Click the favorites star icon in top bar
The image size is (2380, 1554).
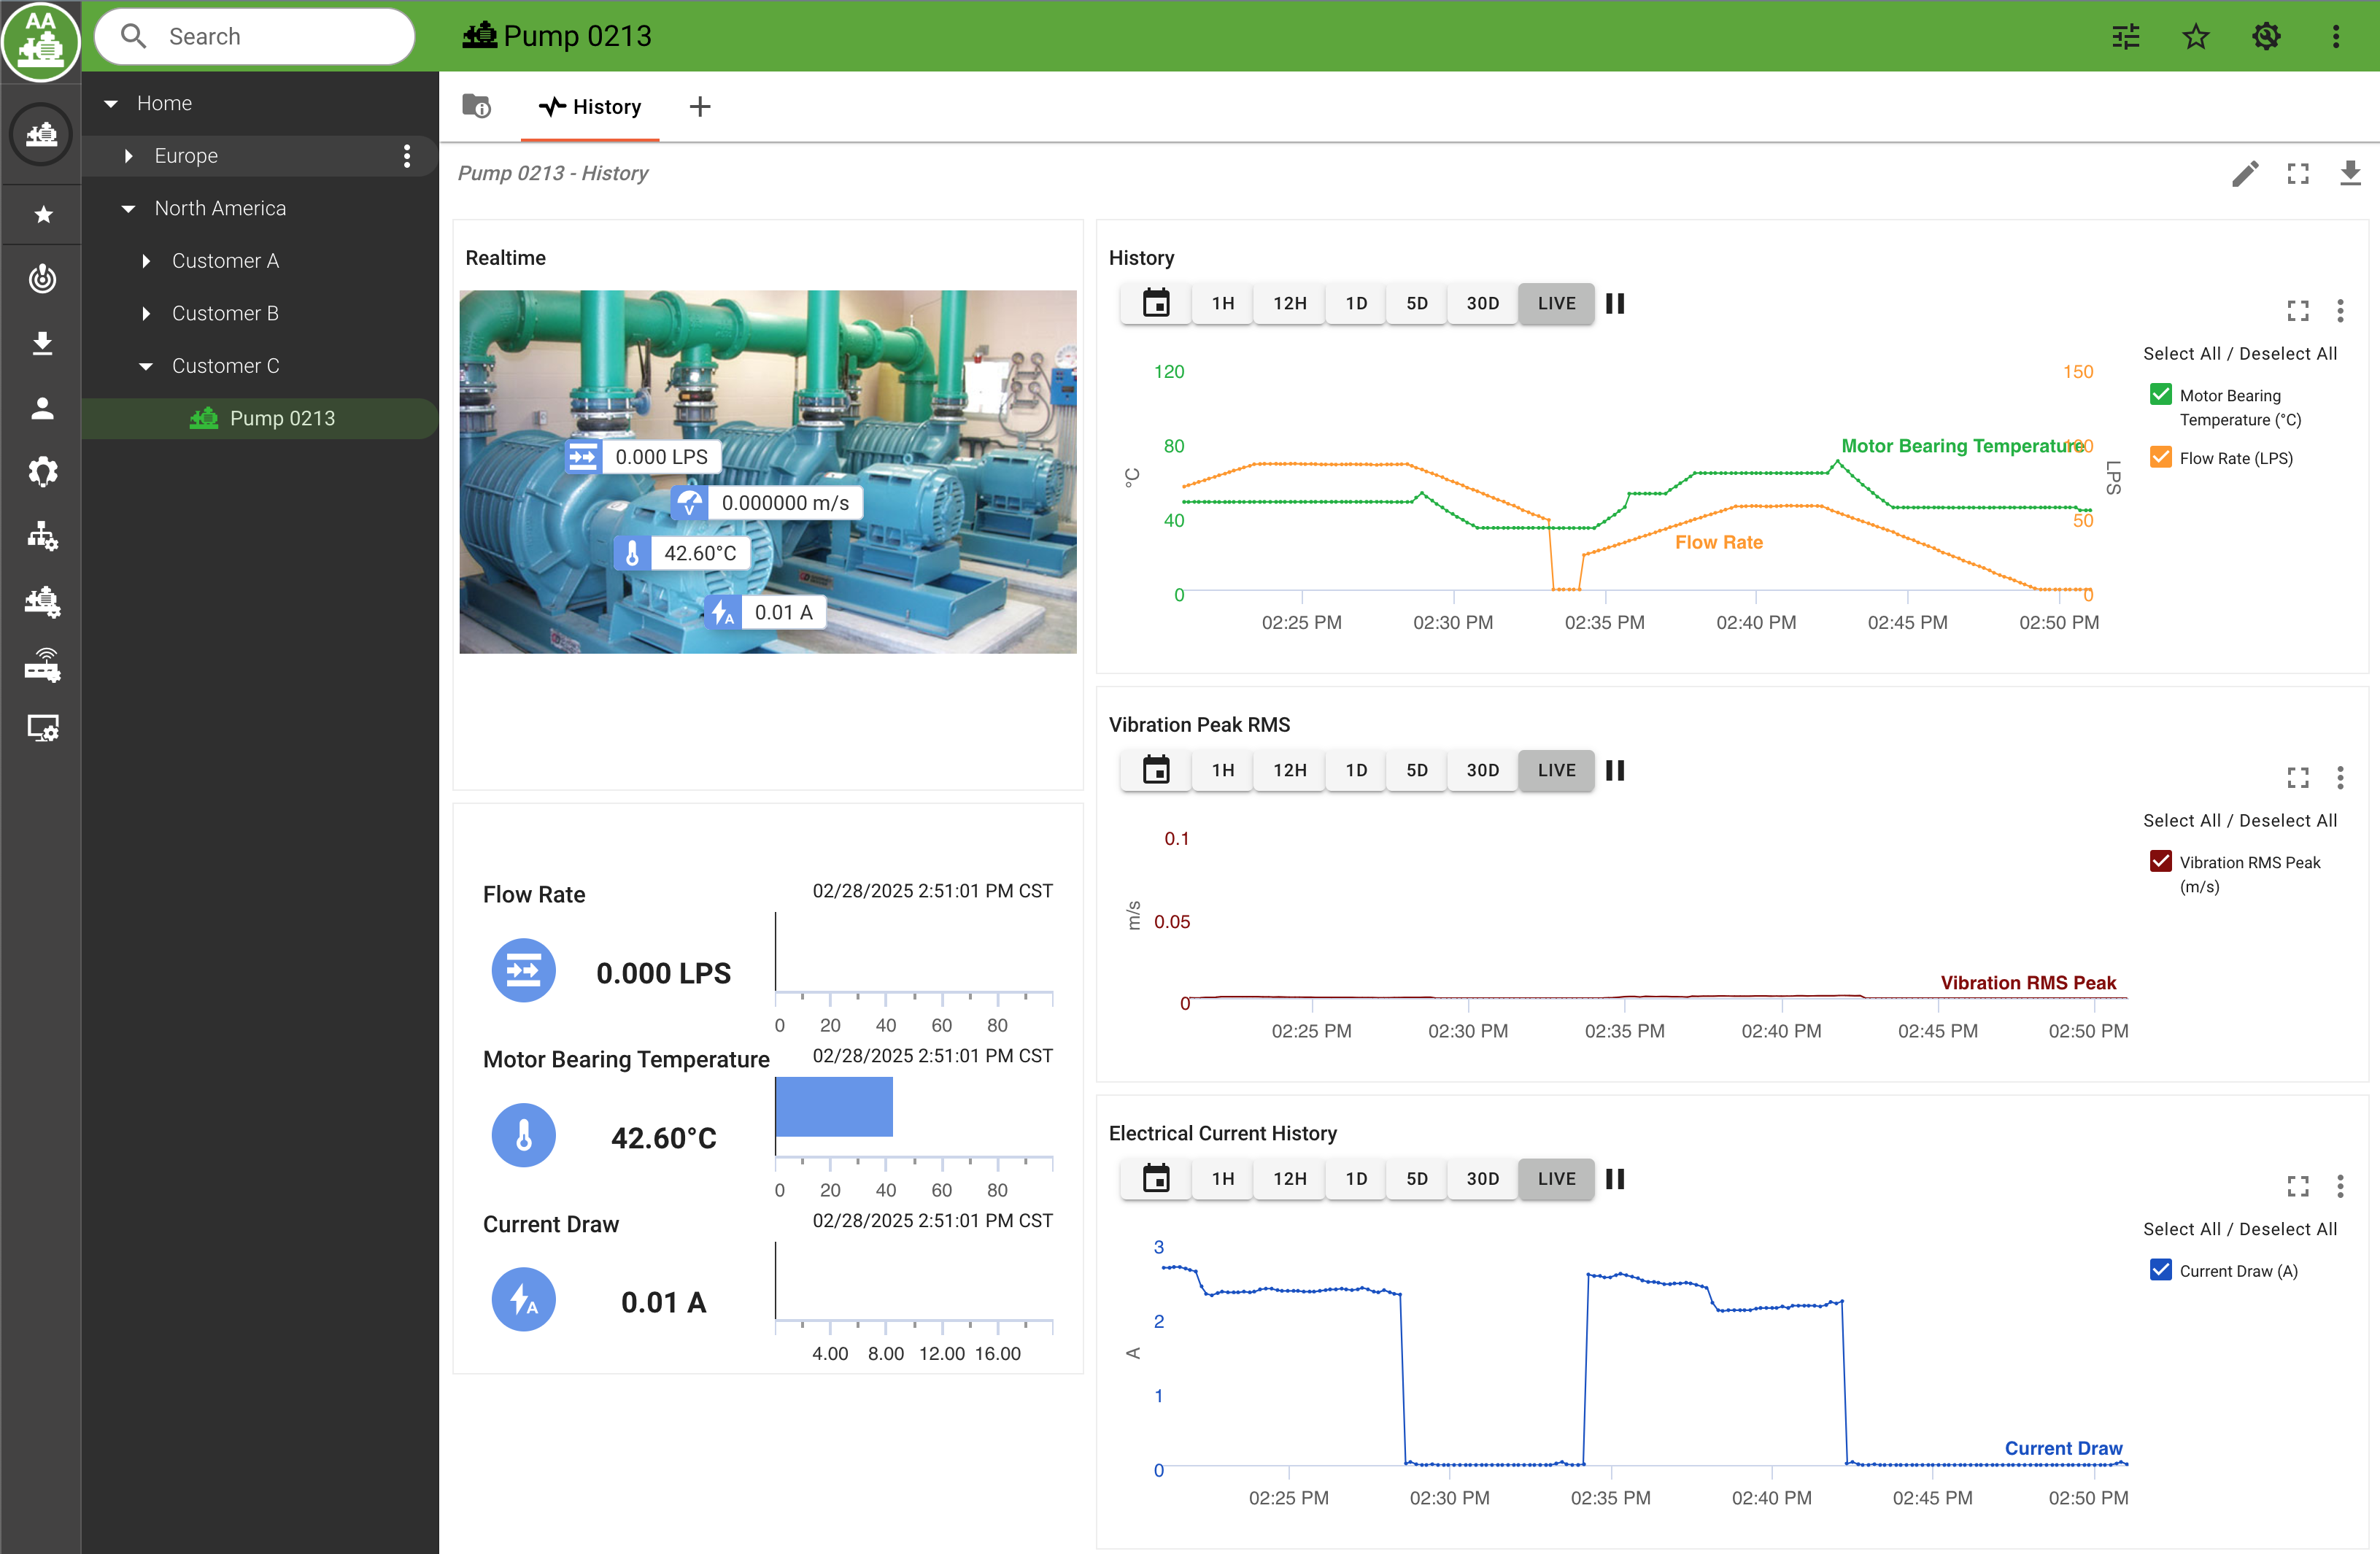(x=2196, y=35)
